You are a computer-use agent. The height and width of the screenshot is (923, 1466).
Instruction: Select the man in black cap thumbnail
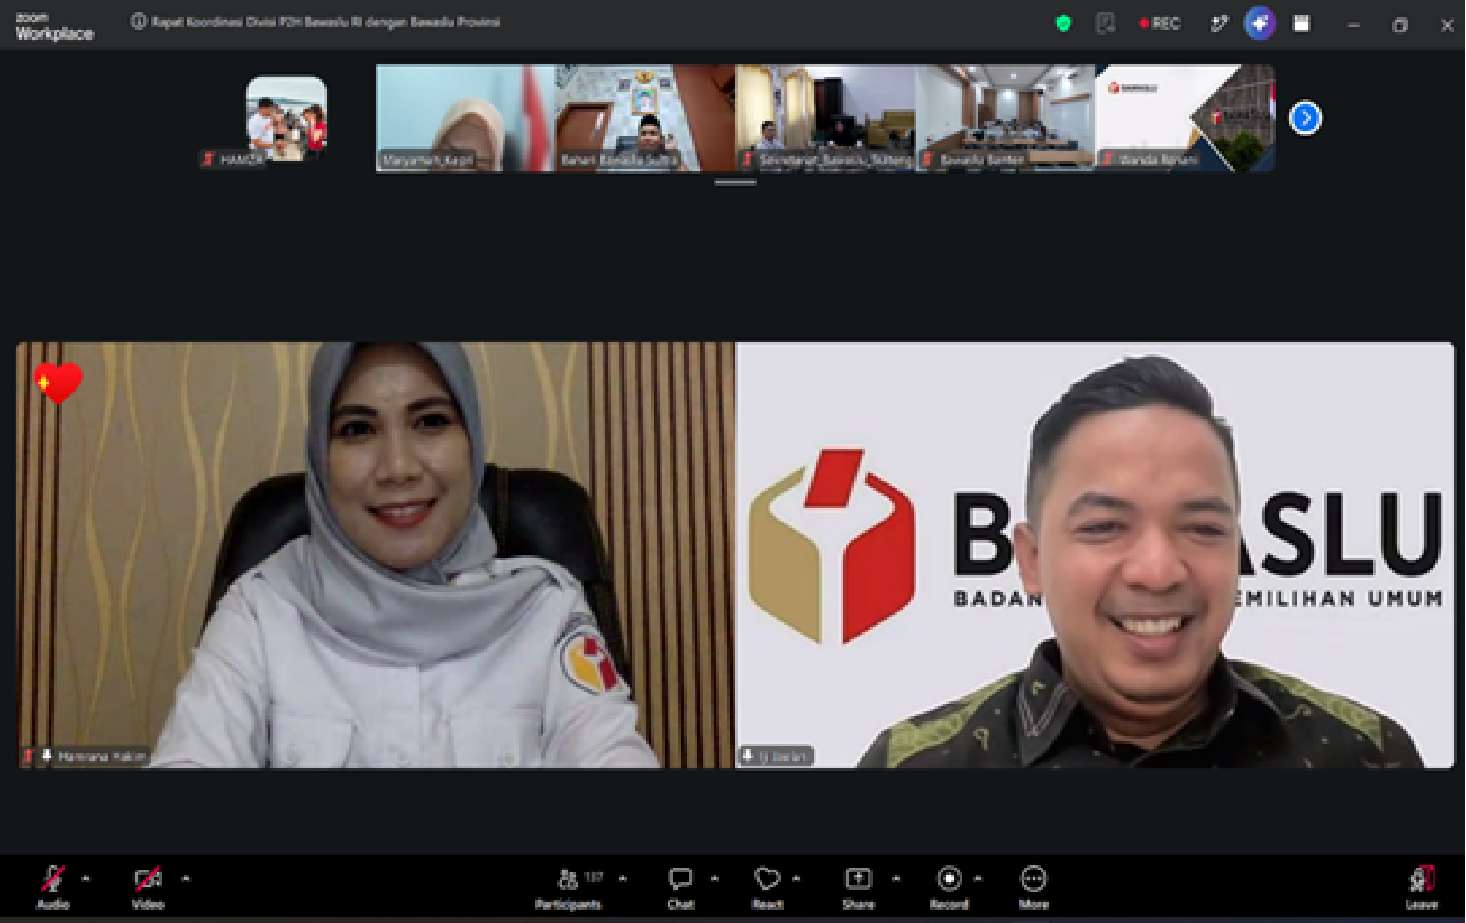646,118
